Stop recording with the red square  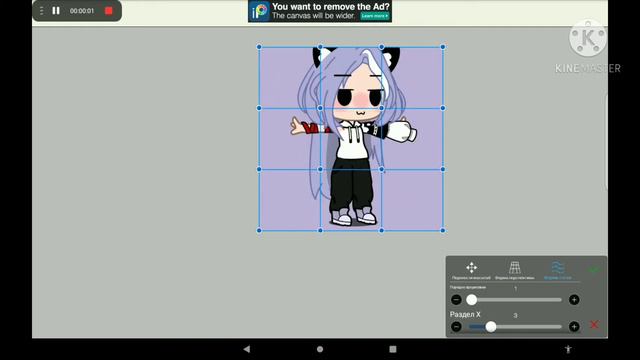point(109,11)
